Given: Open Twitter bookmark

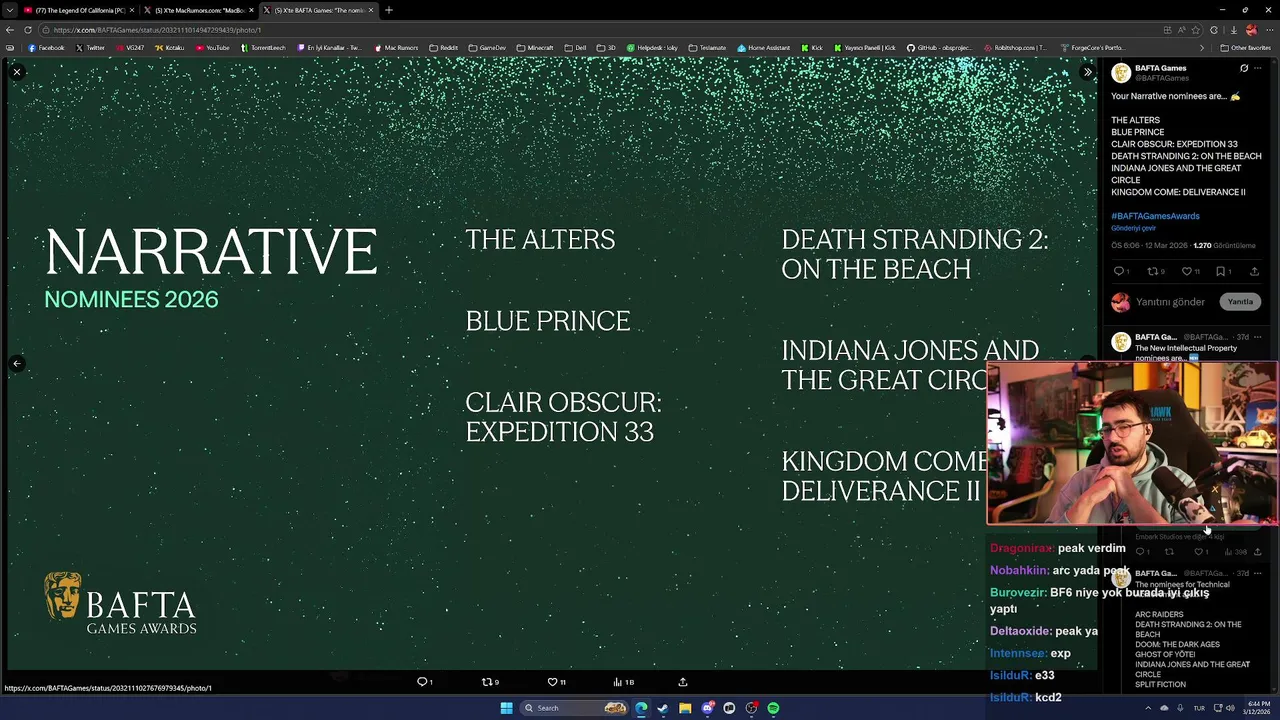Looking at the screenshot, I should tap(90, 48).
